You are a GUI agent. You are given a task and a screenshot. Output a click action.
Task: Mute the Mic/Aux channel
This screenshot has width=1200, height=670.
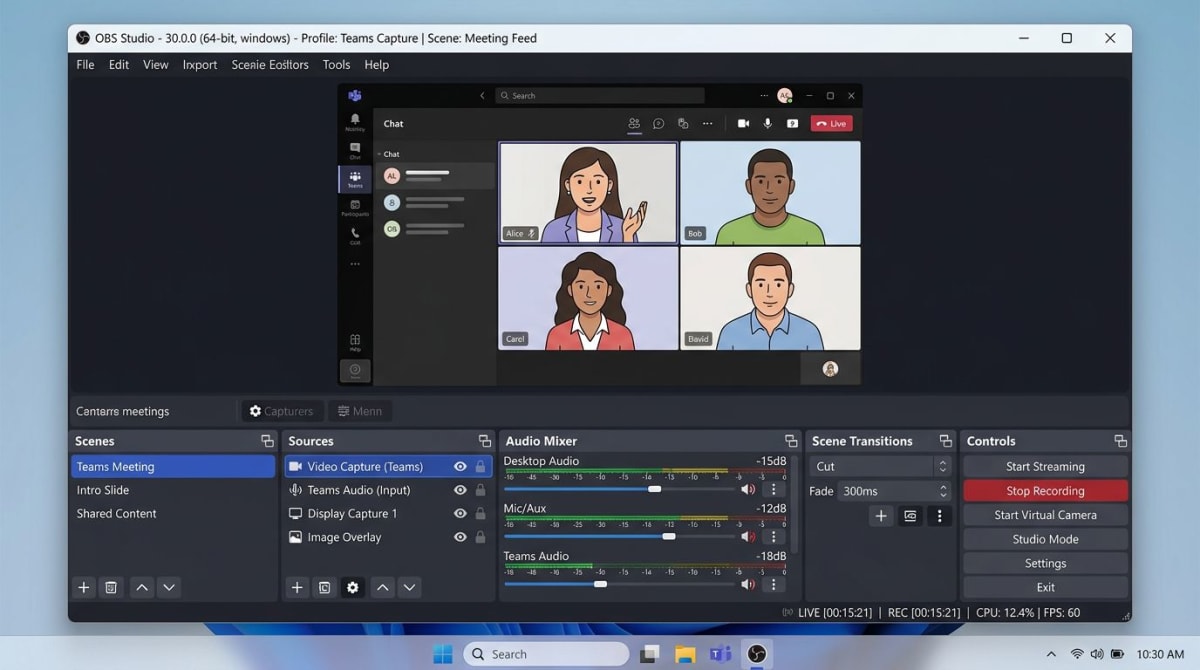pos(747,537)
